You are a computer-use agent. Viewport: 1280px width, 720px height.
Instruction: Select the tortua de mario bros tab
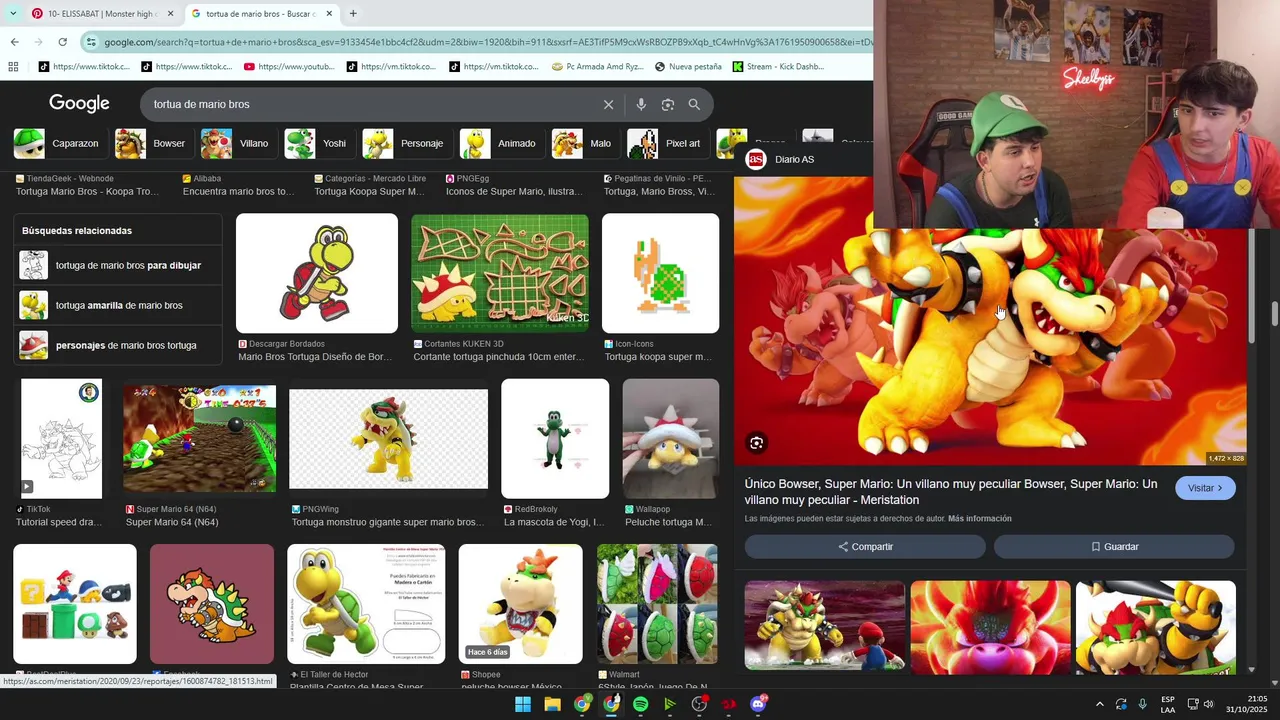[260, 14]
